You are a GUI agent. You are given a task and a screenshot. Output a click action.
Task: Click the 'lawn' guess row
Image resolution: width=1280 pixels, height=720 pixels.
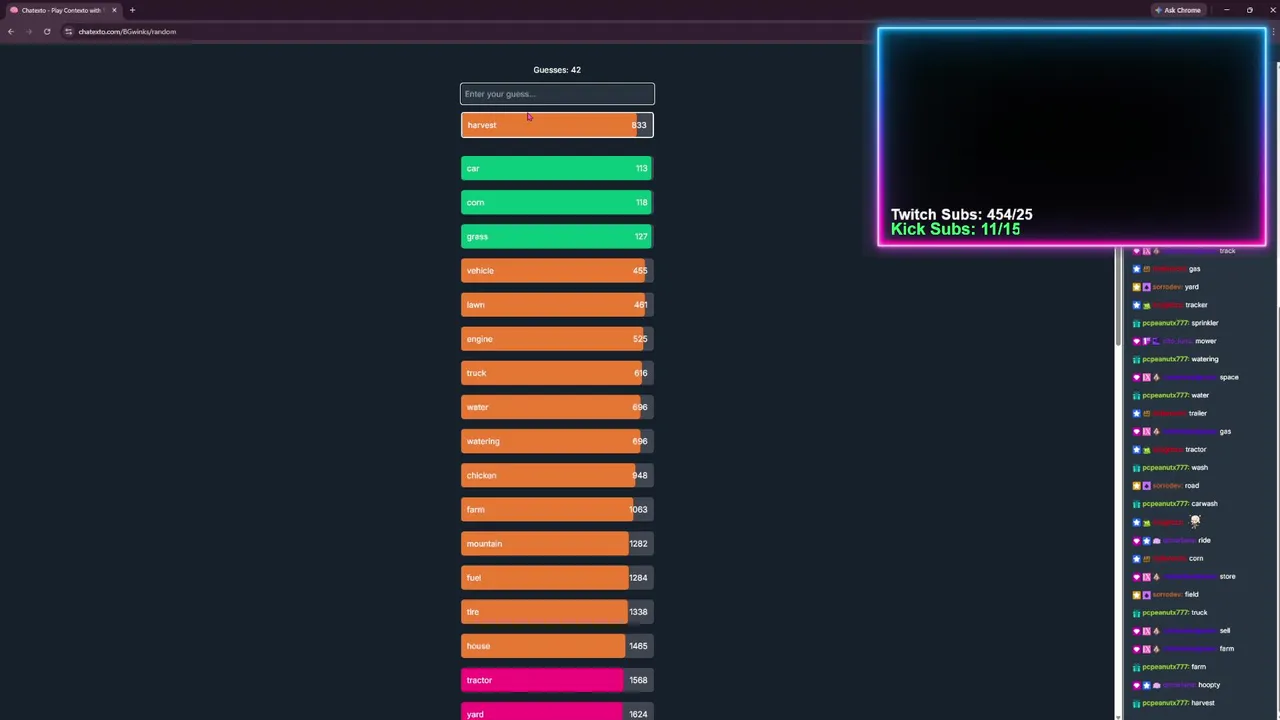tap(557, 304)
